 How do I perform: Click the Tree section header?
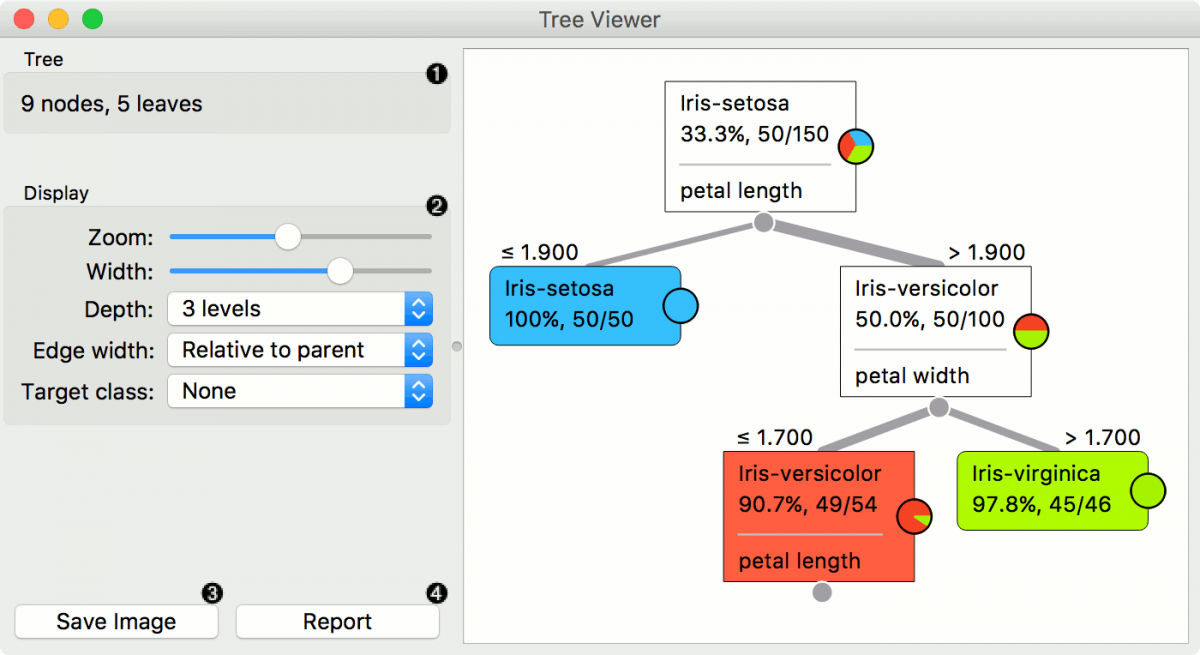43,59
